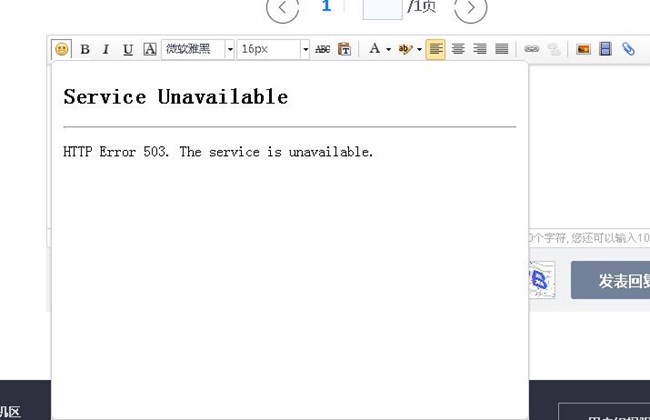Center align the text

pos(458,49)
